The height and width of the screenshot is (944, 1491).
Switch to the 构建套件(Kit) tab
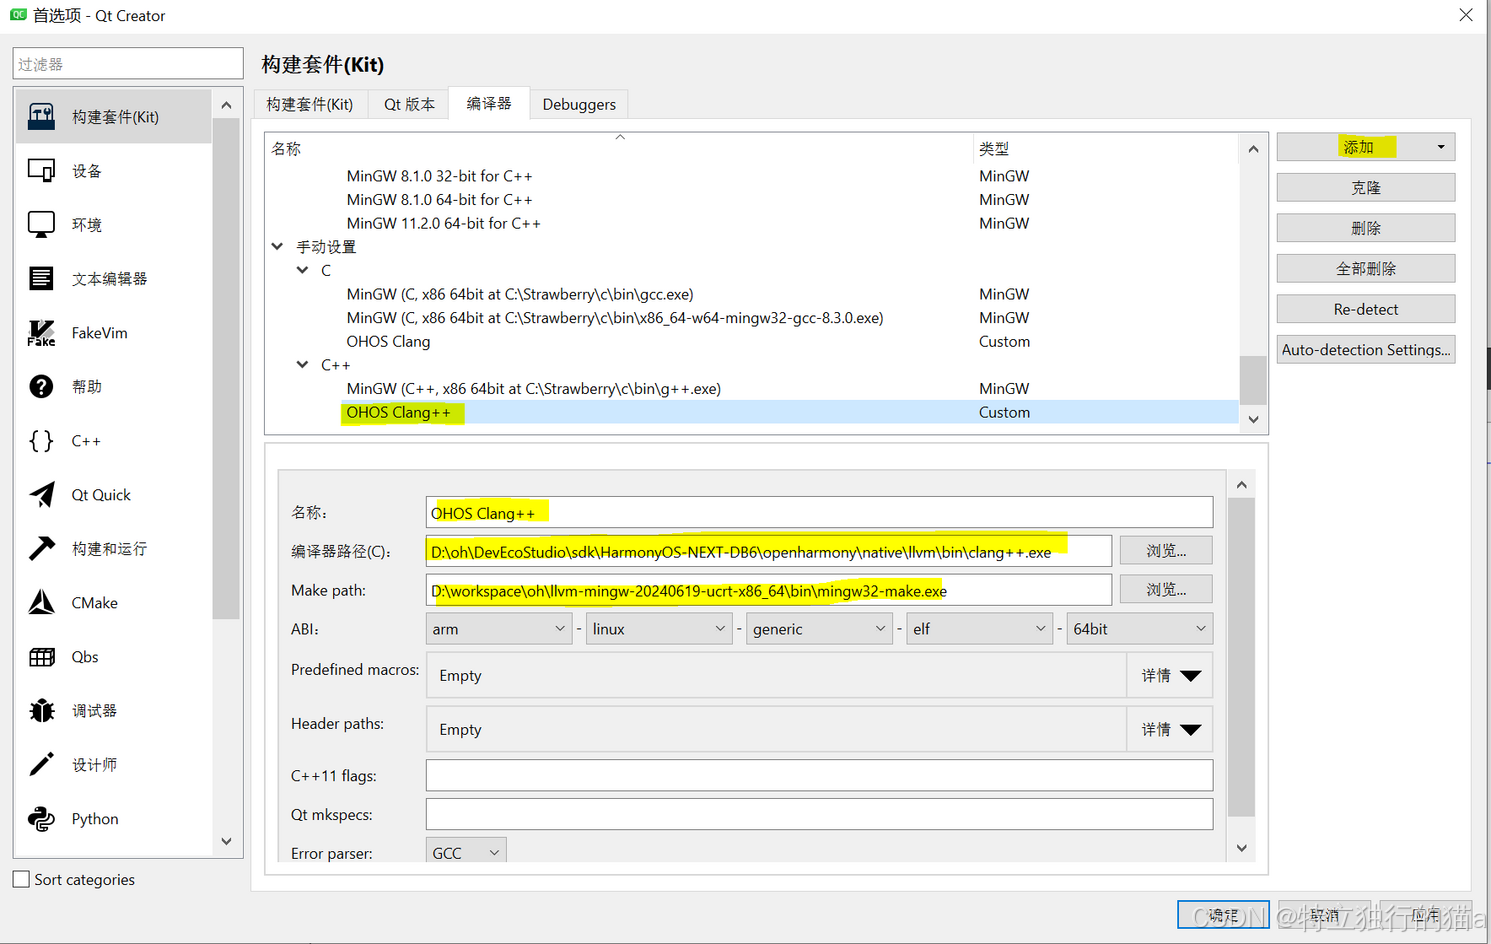click(x=310, y=104)
